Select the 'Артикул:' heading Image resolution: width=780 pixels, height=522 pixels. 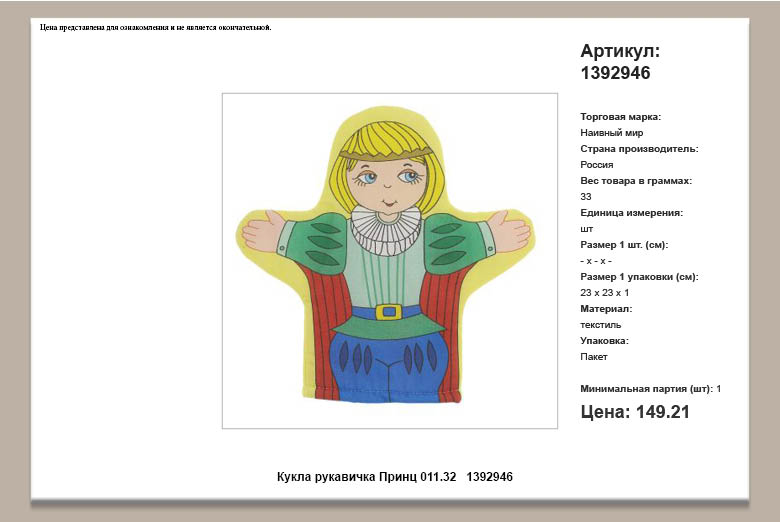click(x=620, y=51)
